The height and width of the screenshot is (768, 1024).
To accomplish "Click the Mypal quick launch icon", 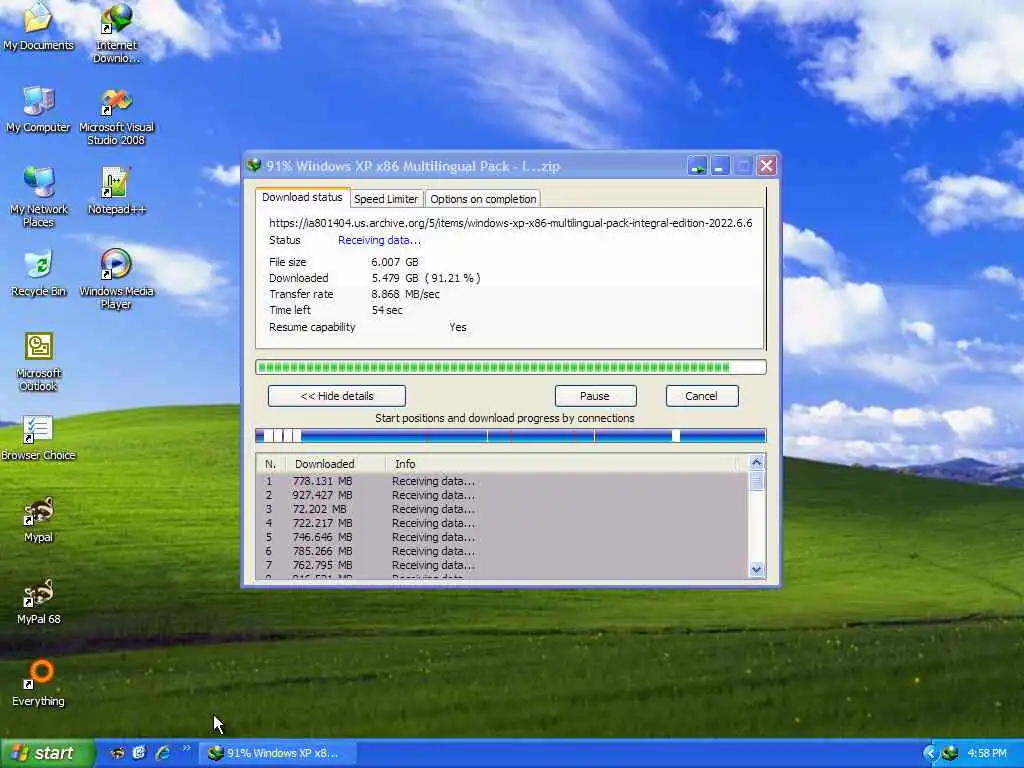I will [118, 753].
